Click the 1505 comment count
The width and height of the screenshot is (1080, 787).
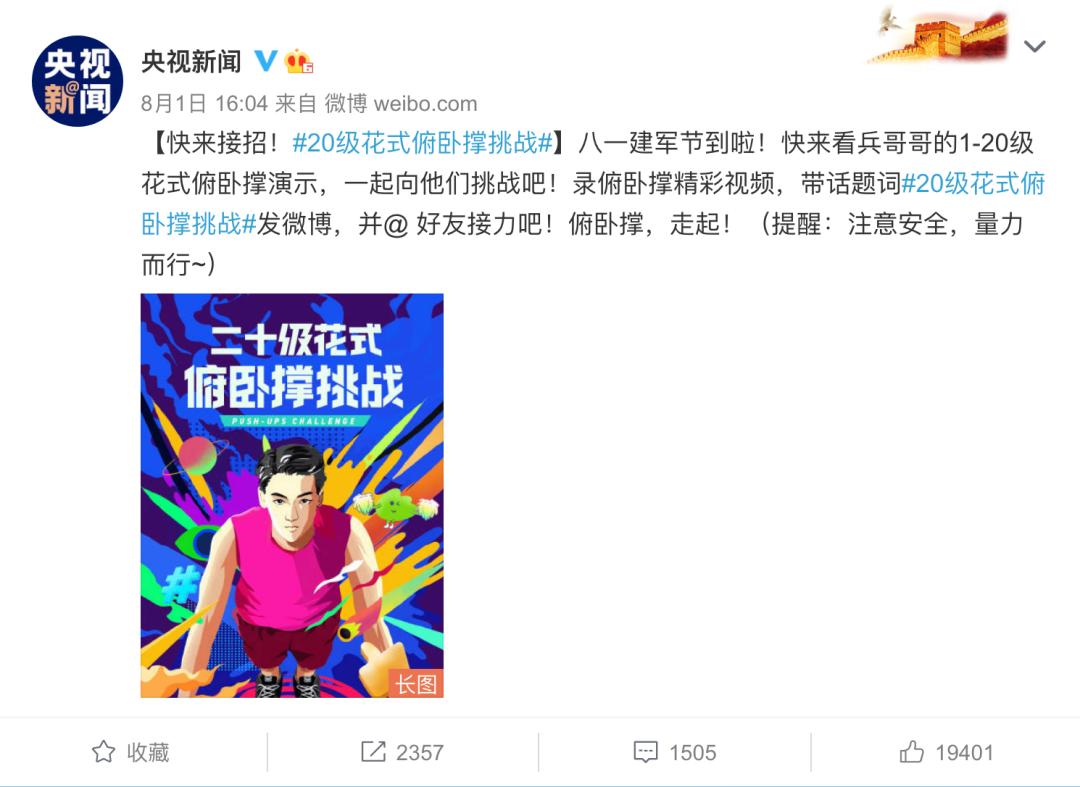tap(692, 752)
